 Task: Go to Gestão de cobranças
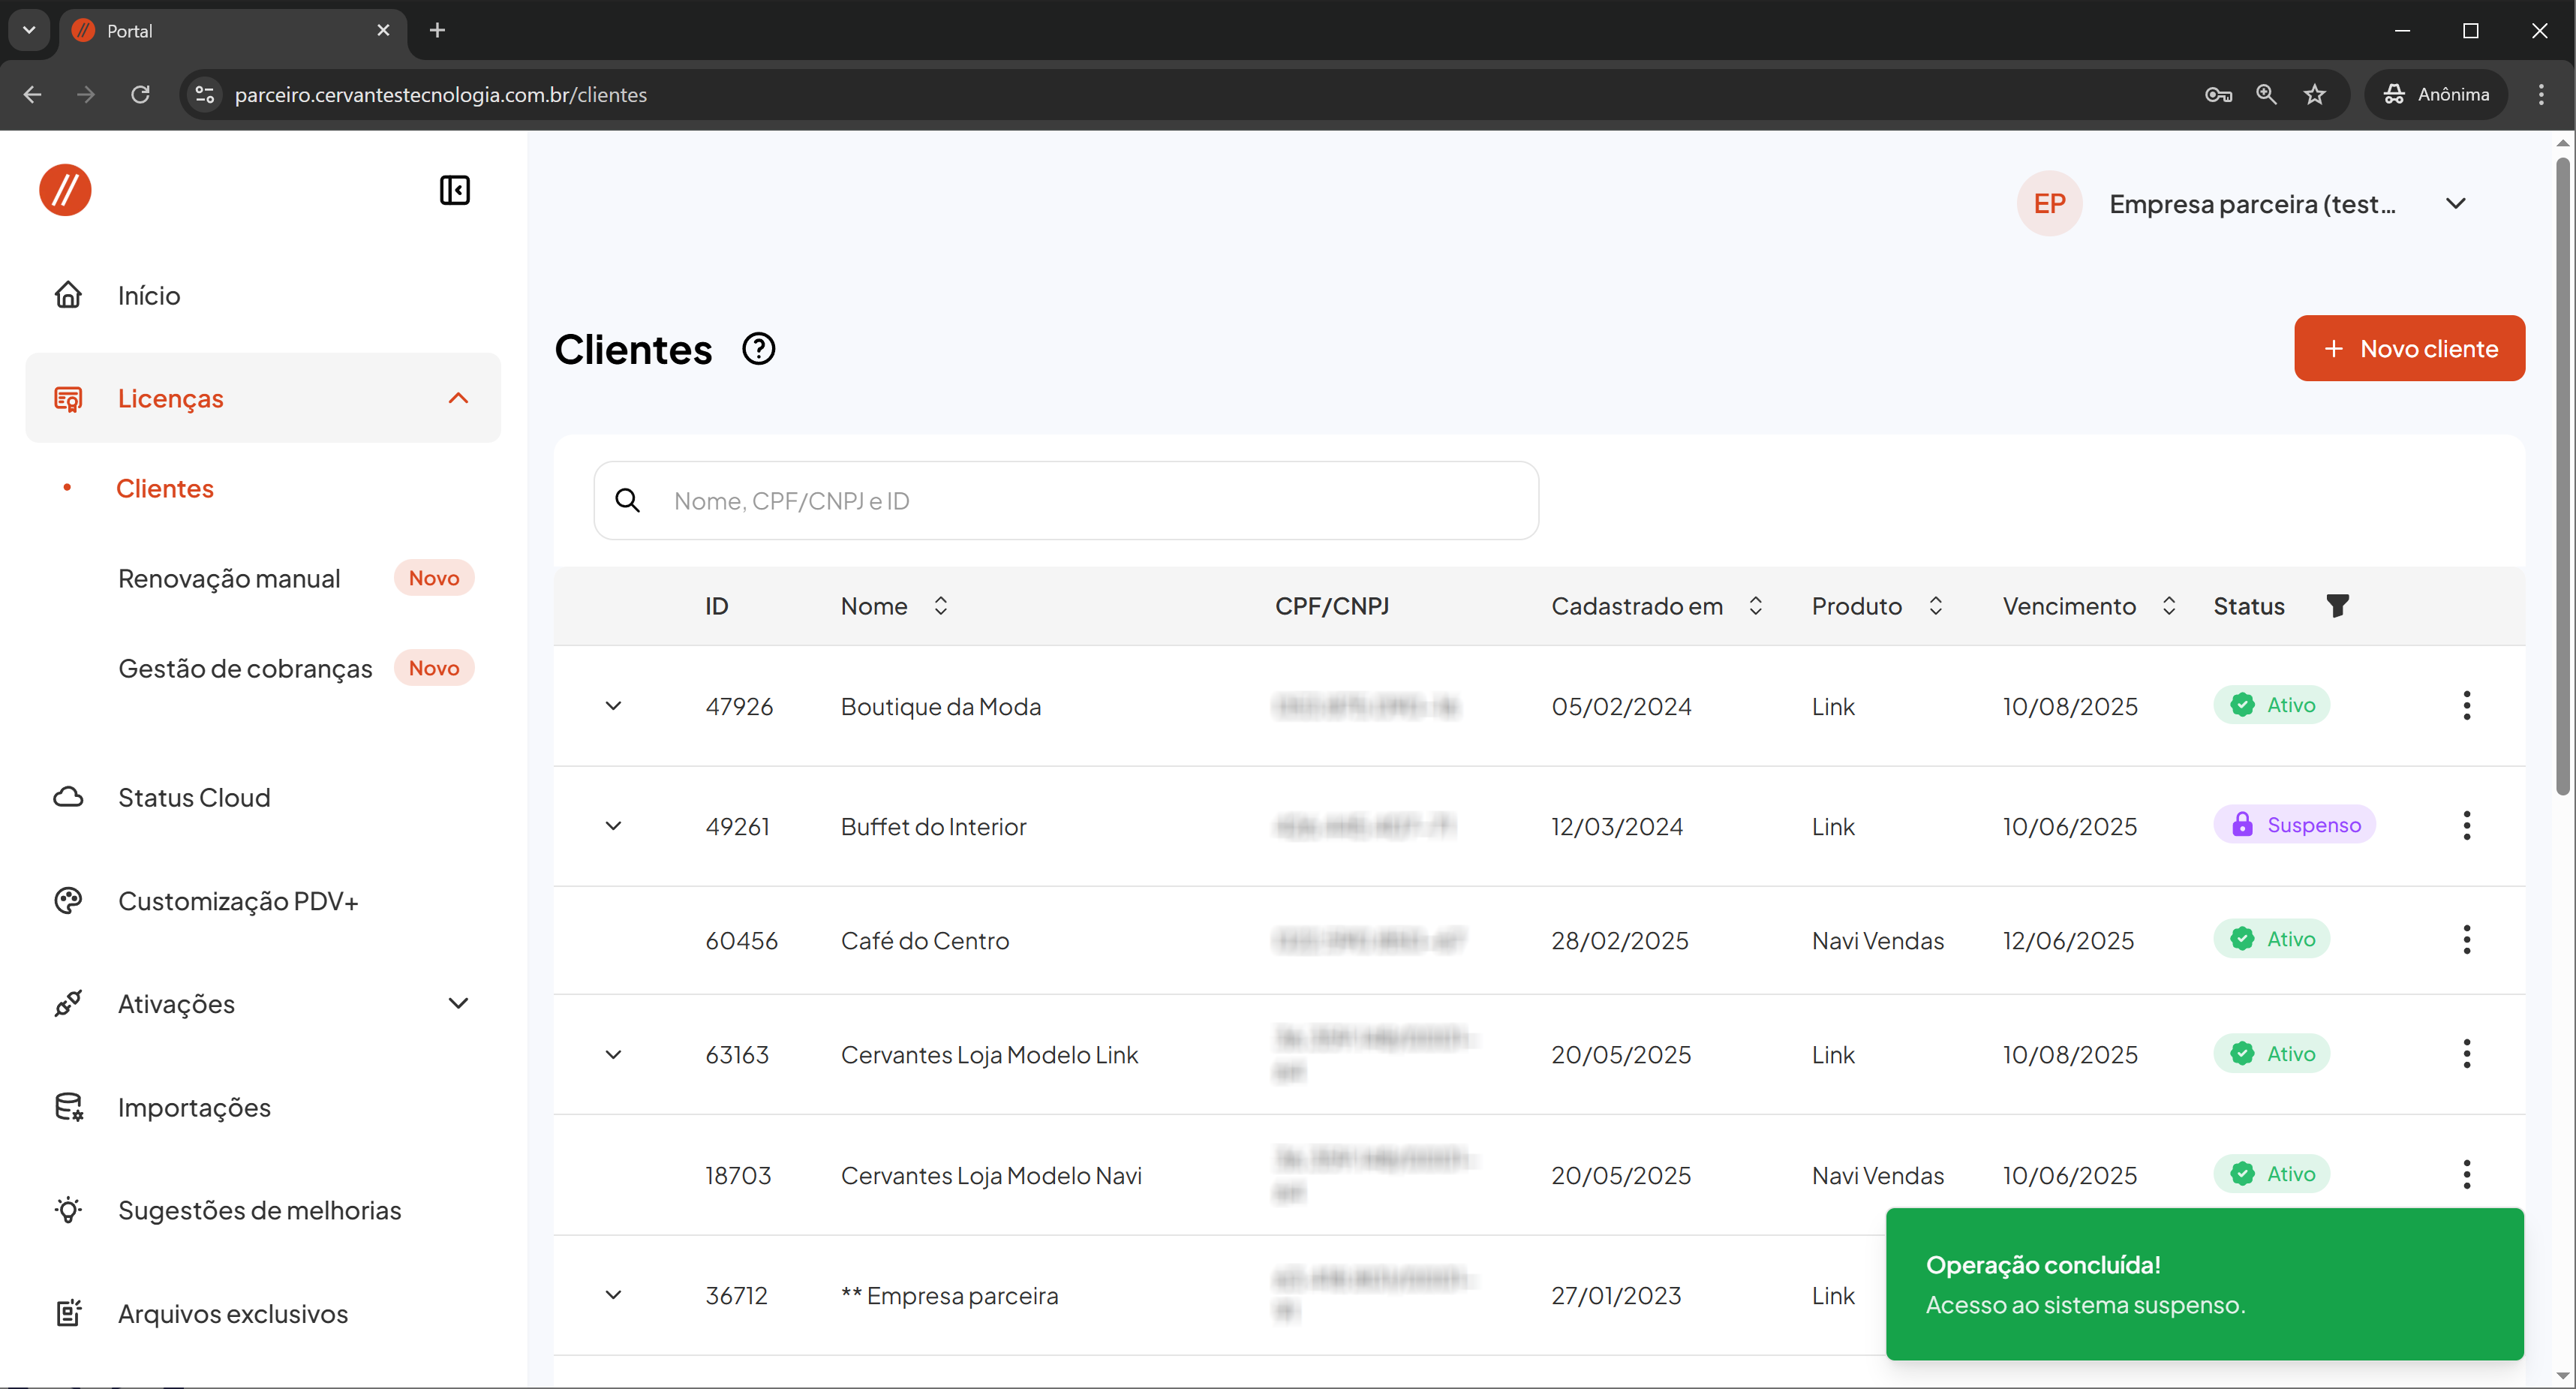point(245,668)
